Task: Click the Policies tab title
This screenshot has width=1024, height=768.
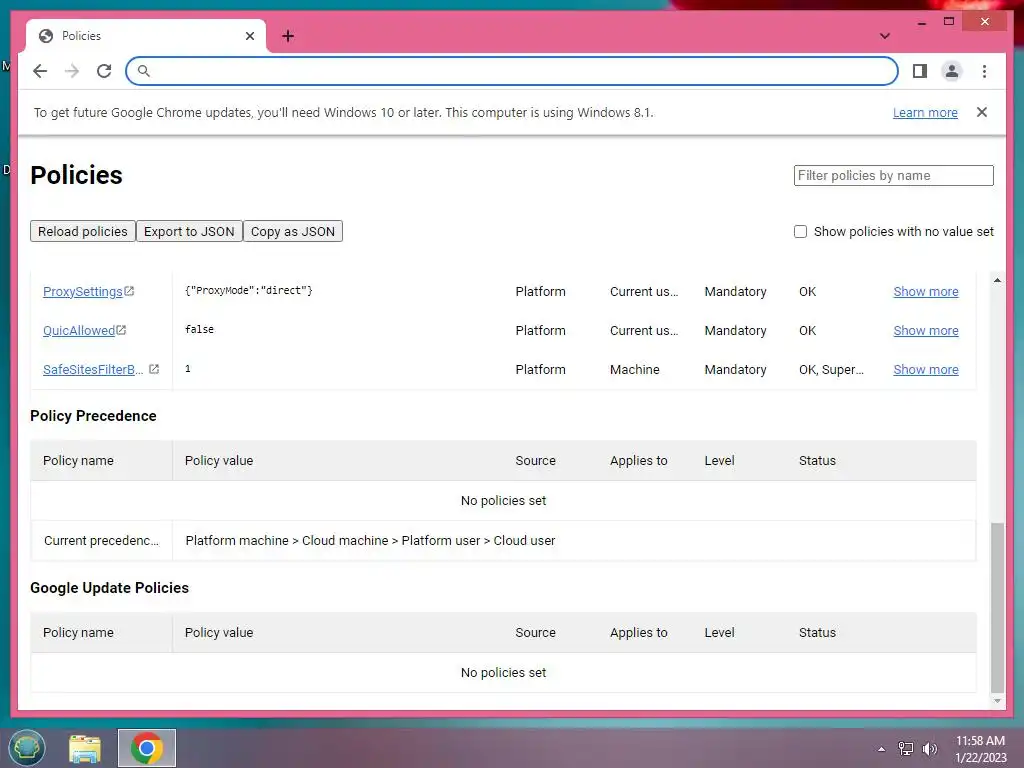Action: [81, 36]
